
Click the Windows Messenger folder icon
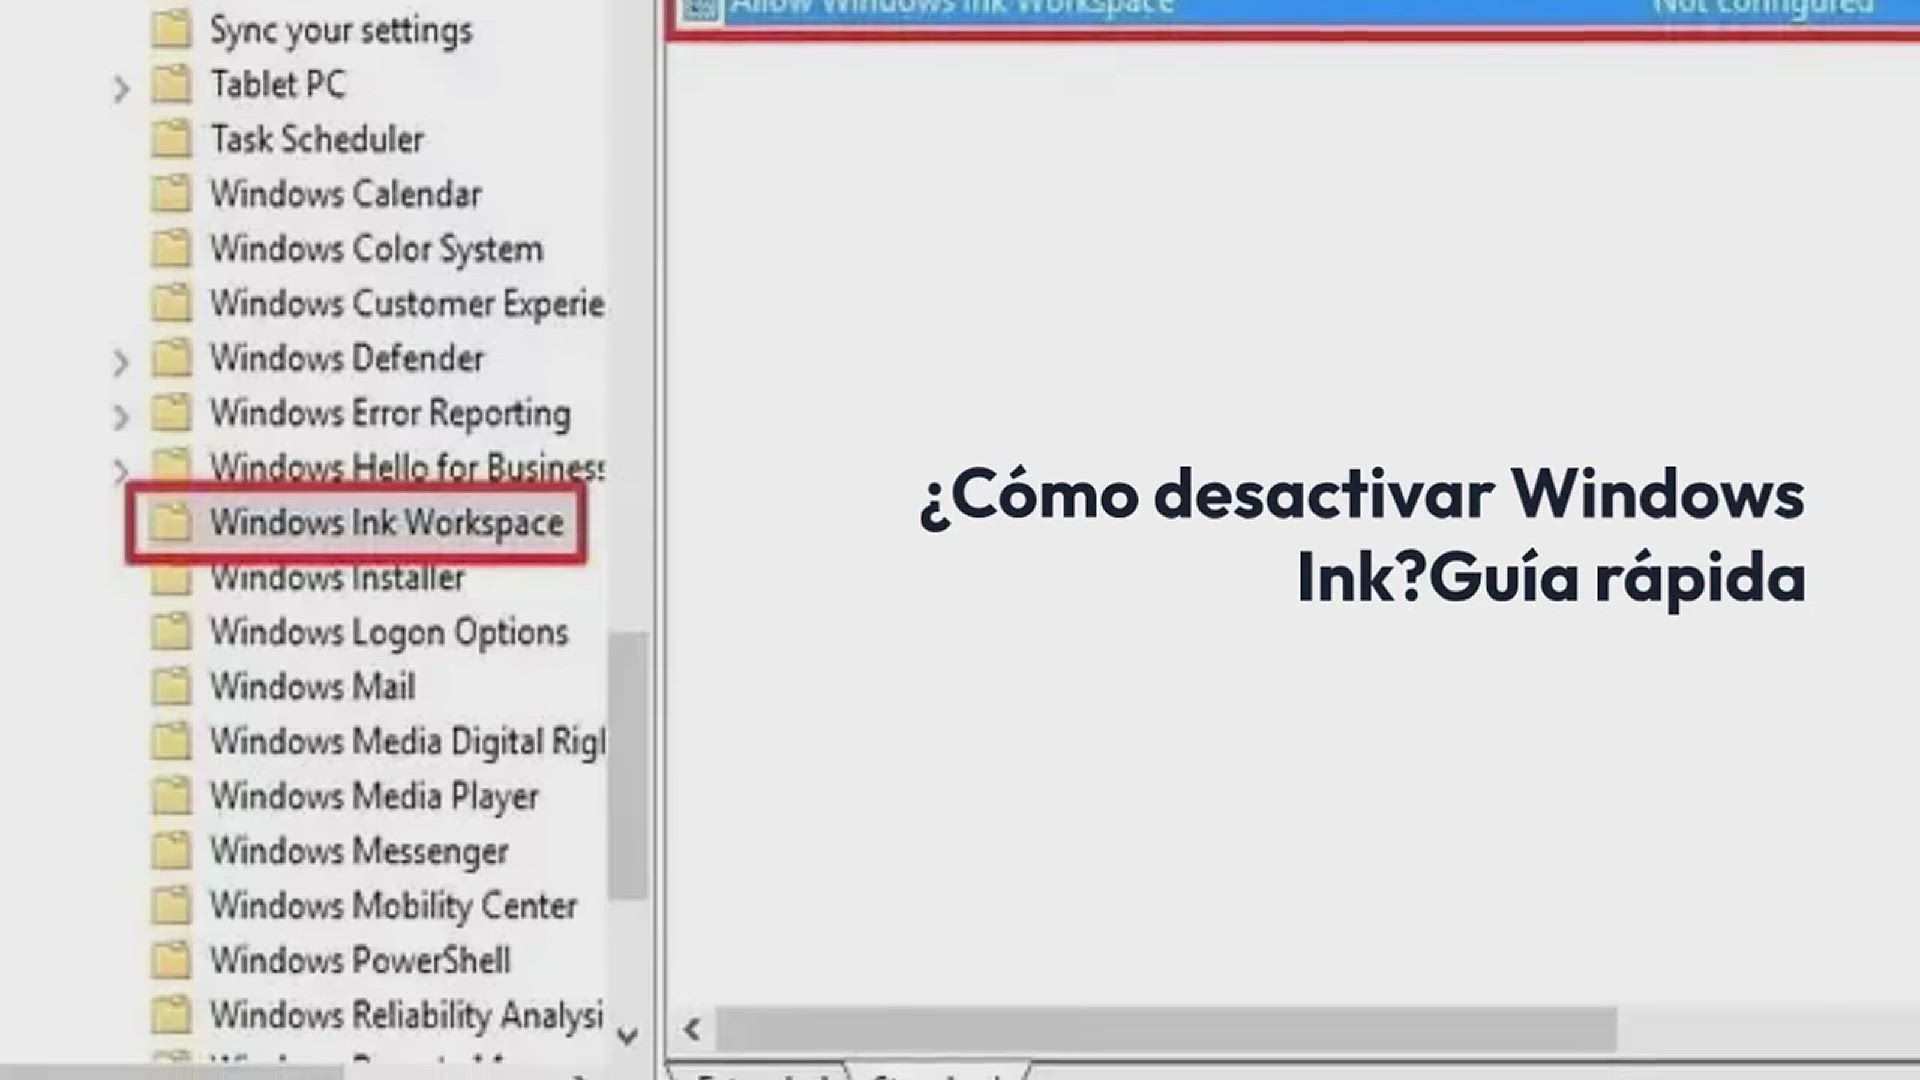[x=170, y=851]
